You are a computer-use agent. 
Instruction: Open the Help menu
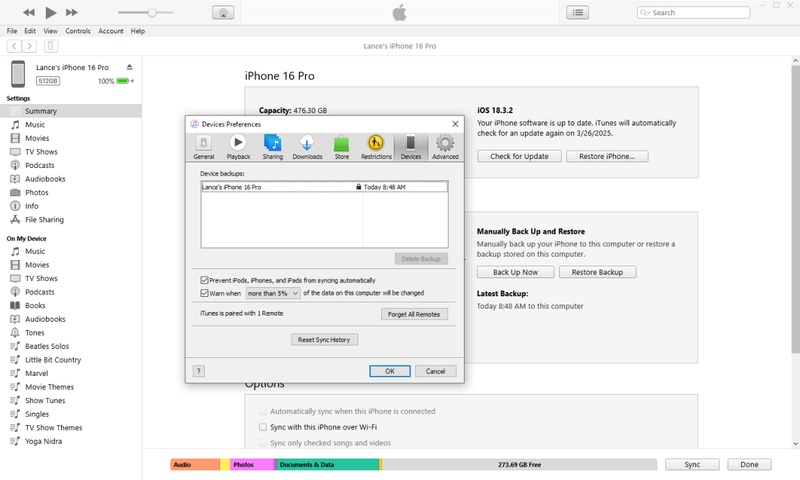click(x=138, y=31)
